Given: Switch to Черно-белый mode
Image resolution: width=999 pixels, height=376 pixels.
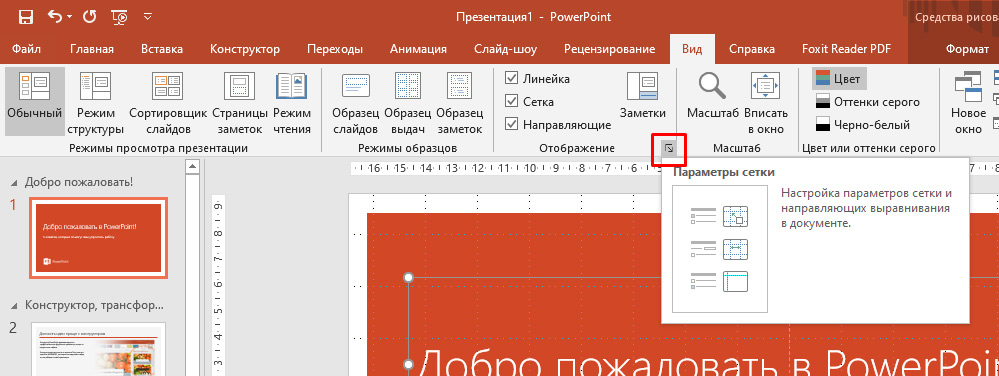Looking at the screenshot, I should (x=863, y=125).
